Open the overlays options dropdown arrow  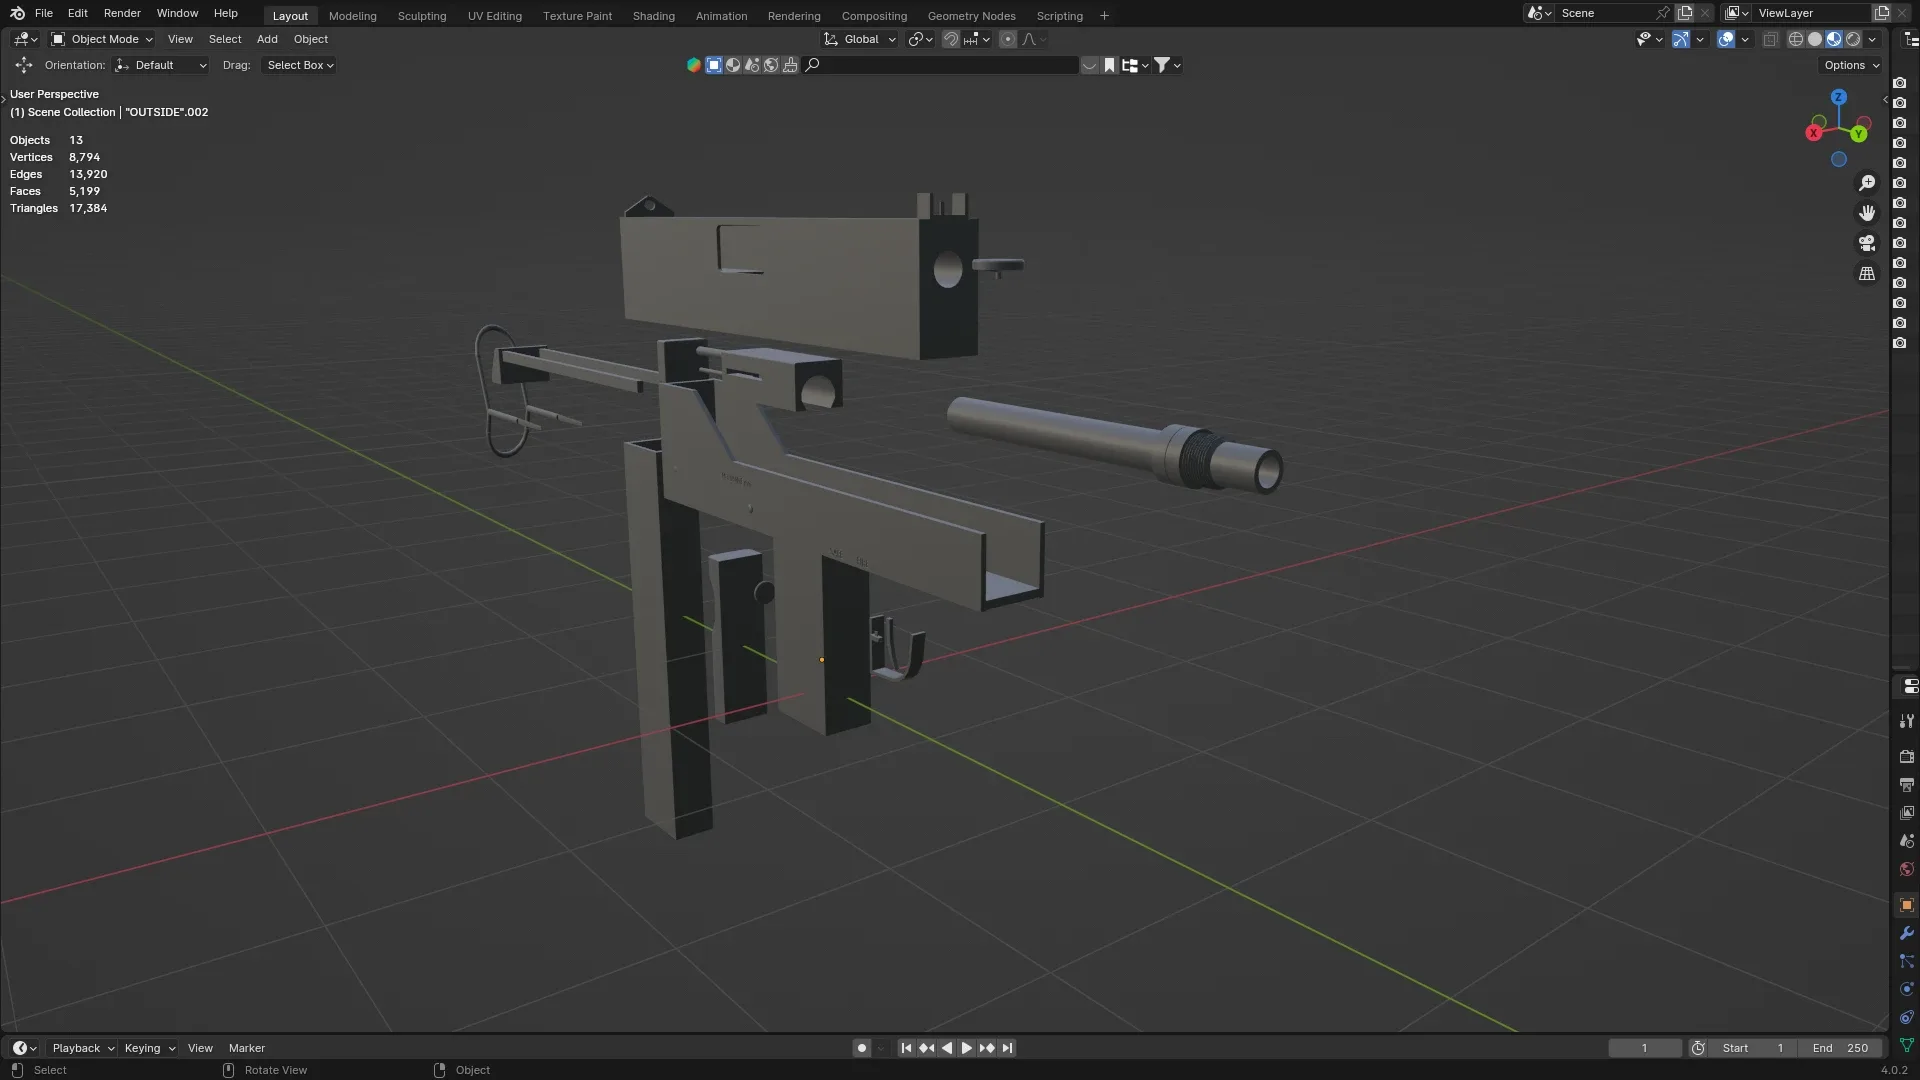click(1745, 39)
